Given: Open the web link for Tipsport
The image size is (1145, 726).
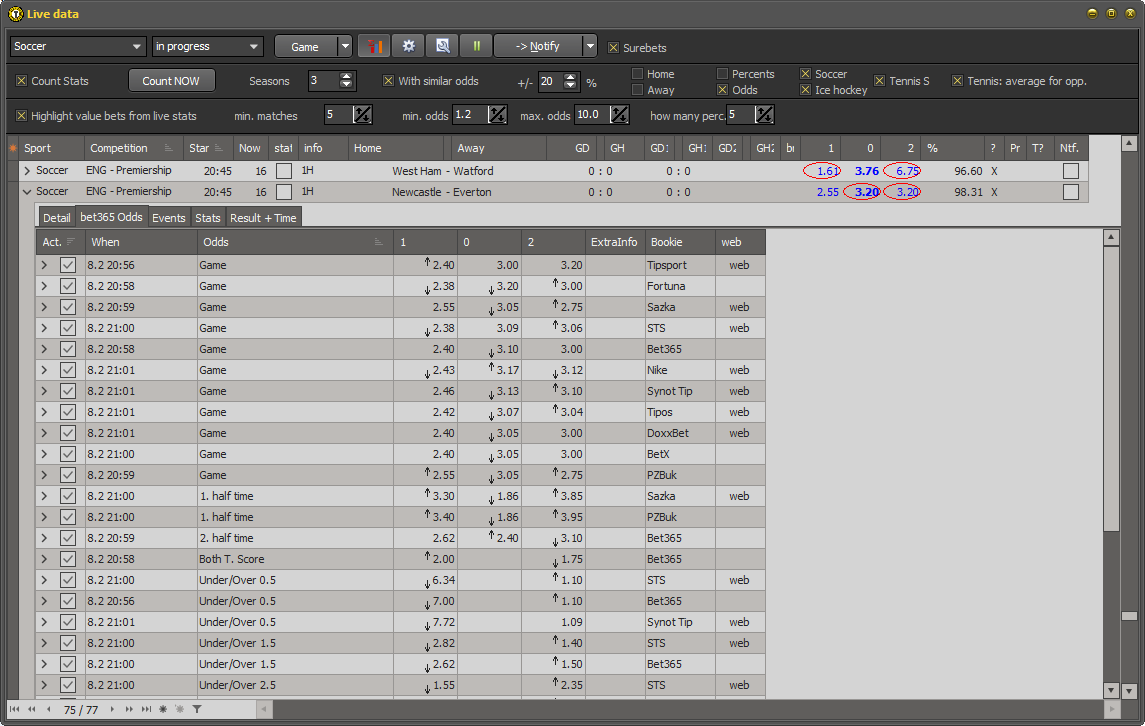Looking at the screenshot, I should pyautogui.click(x=738, y=264).
